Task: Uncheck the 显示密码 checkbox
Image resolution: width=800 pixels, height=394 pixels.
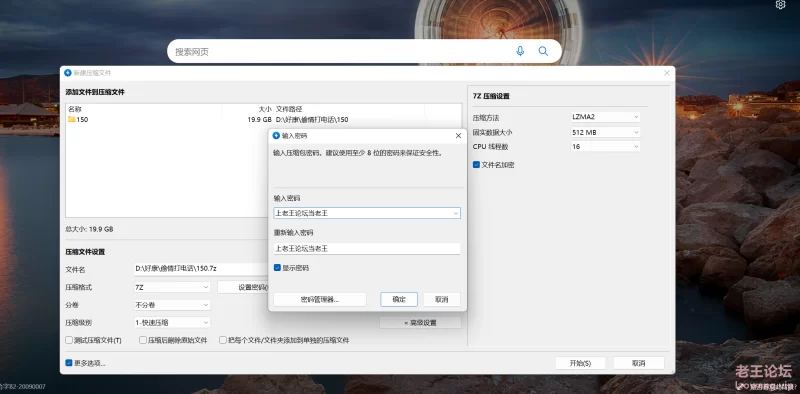Action: click(277, 267)
